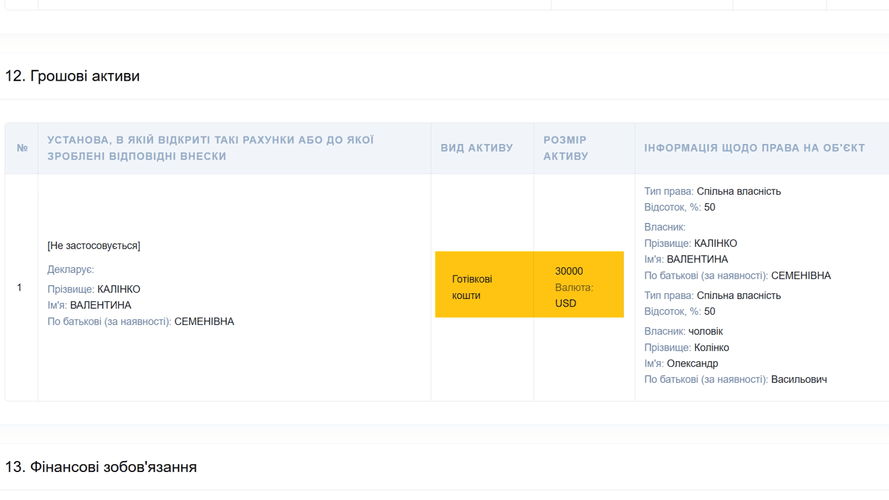Click the '[Не застосовується]' text
The image size is (889, 500).
(x=94, y=245)
